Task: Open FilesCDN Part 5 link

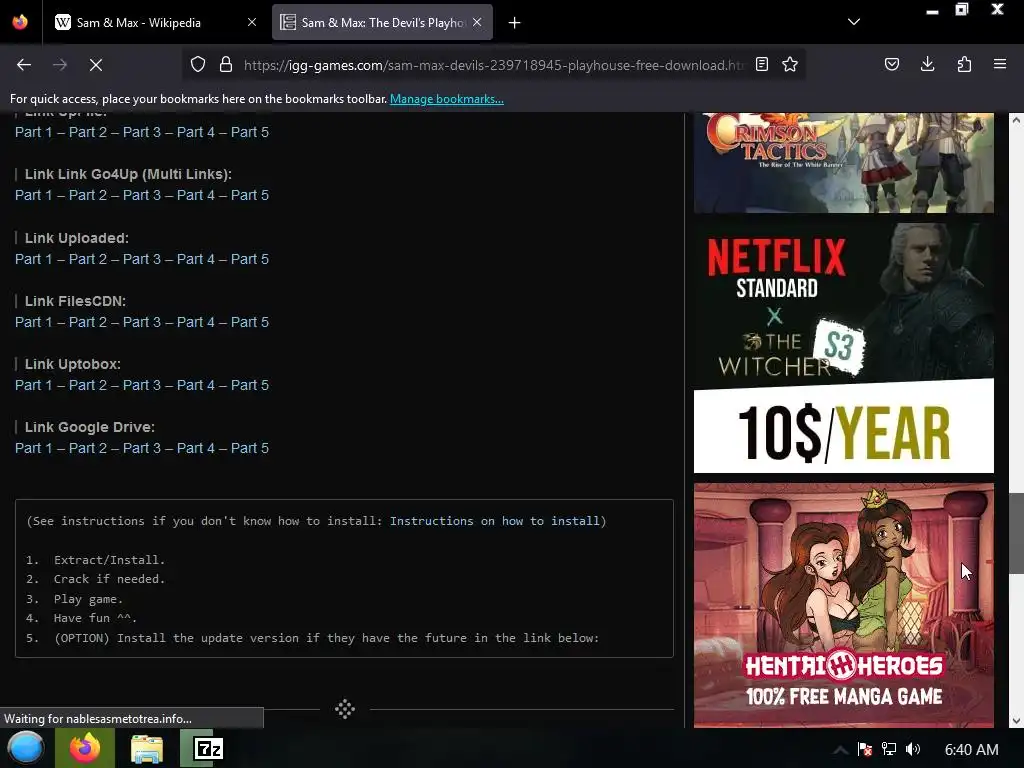Action: [249, 322]
